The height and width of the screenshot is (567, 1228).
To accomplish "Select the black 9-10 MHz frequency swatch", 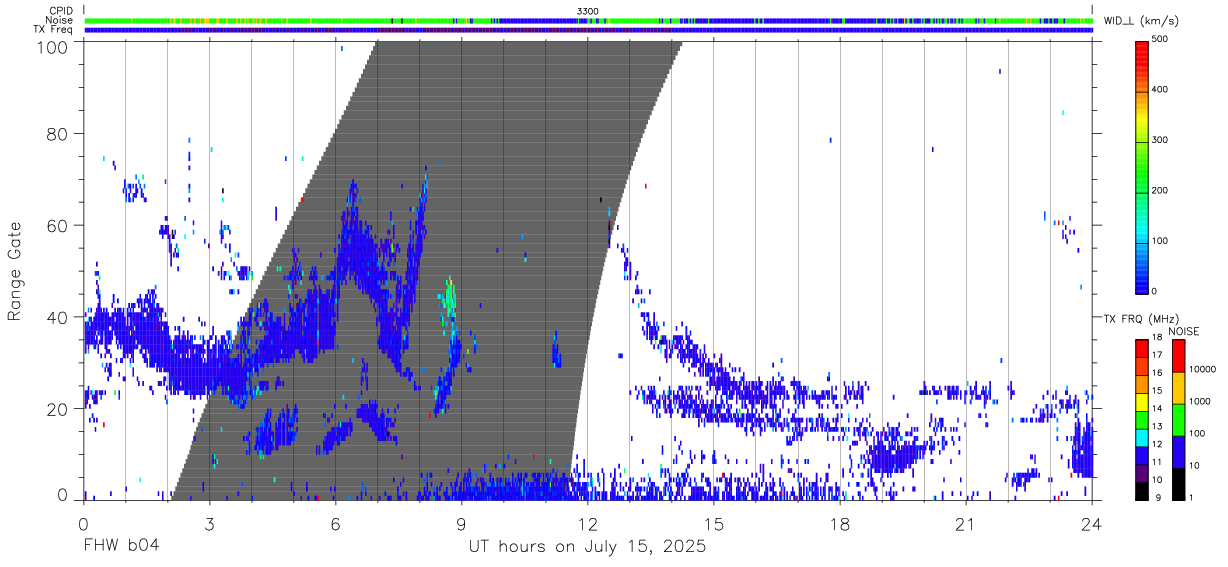I will click(1141, 490).
